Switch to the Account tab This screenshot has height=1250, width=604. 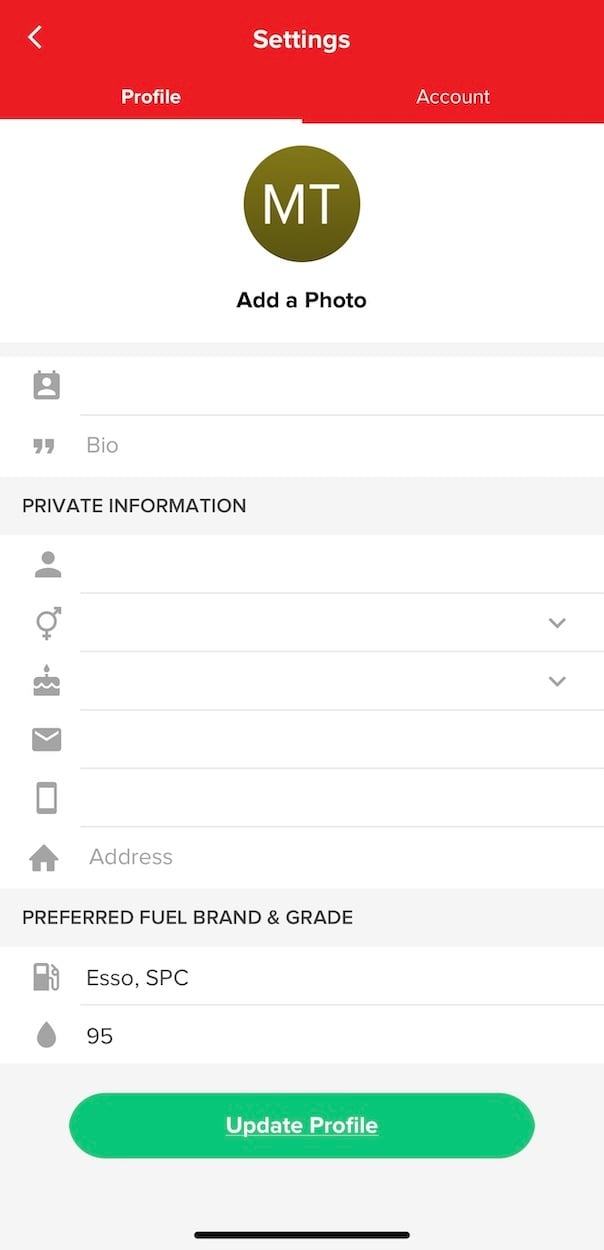[x=453, y=97]
